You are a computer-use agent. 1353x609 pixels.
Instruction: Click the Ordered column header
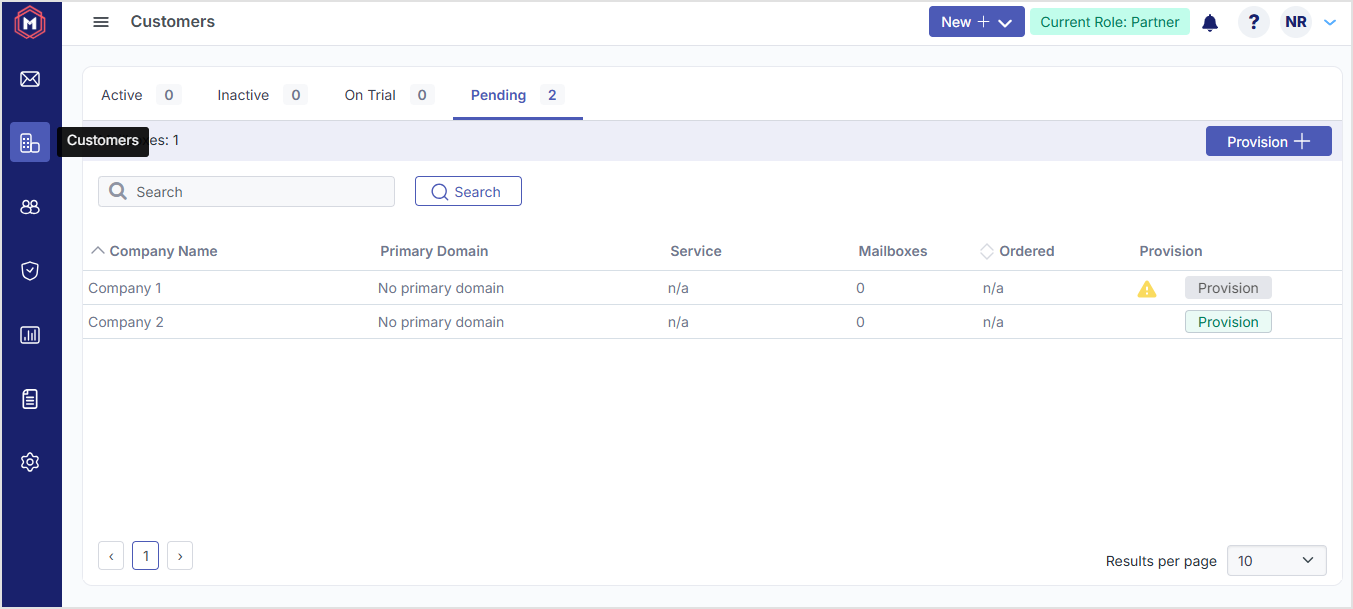[1027, 251]
